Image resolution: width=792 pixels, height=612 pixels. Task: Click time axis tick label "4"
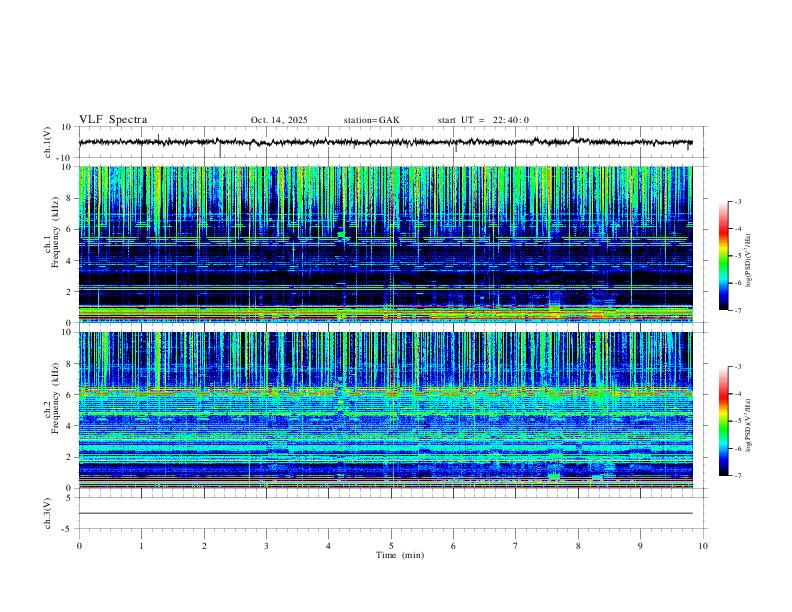tap(328, 546)
